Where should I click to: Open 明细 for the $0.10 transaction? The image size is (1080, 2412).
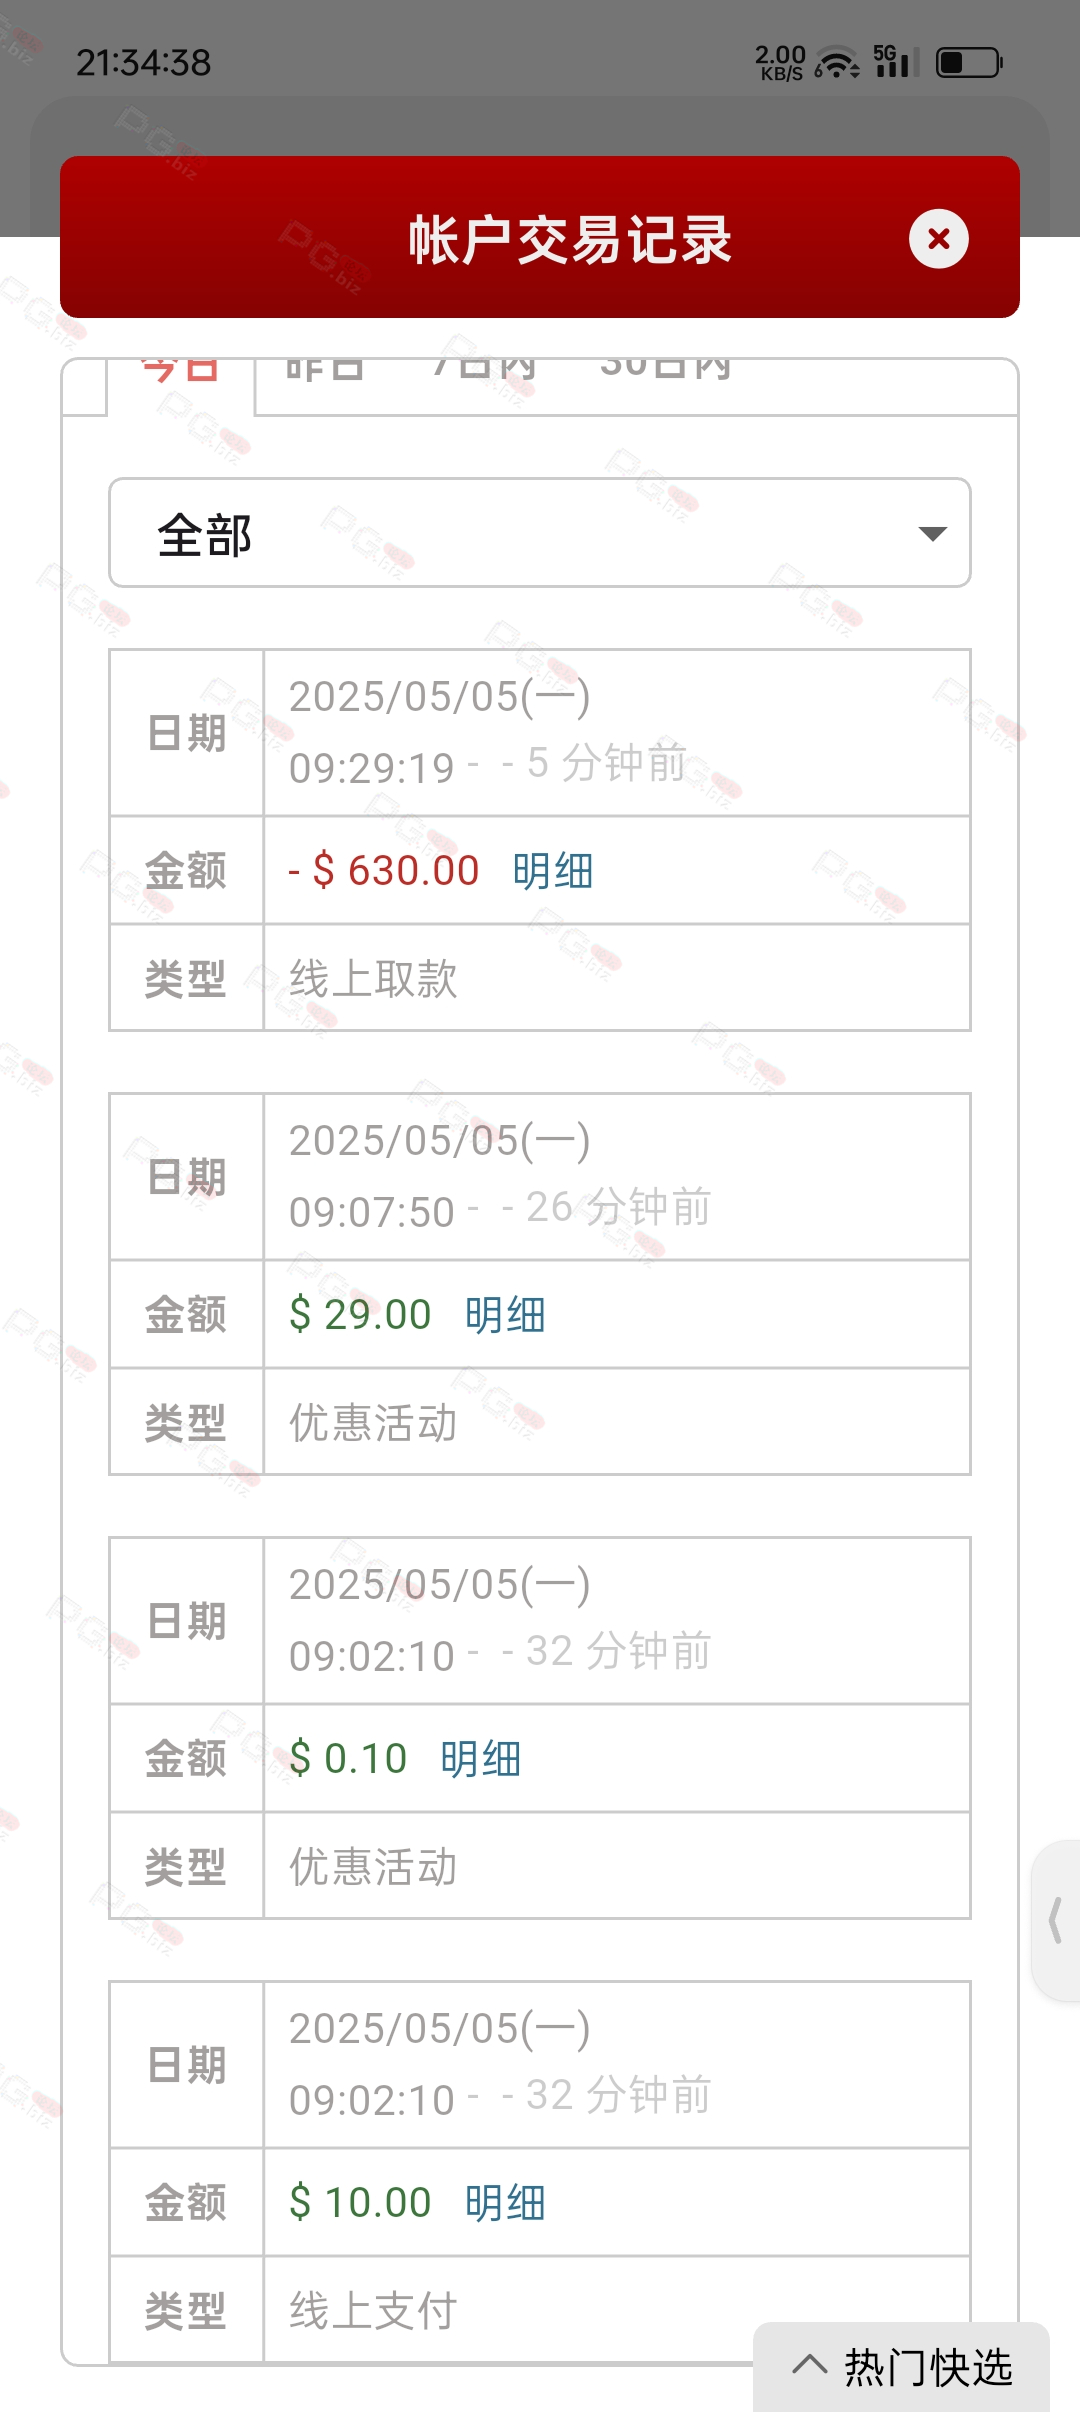tap(481, 1759)
